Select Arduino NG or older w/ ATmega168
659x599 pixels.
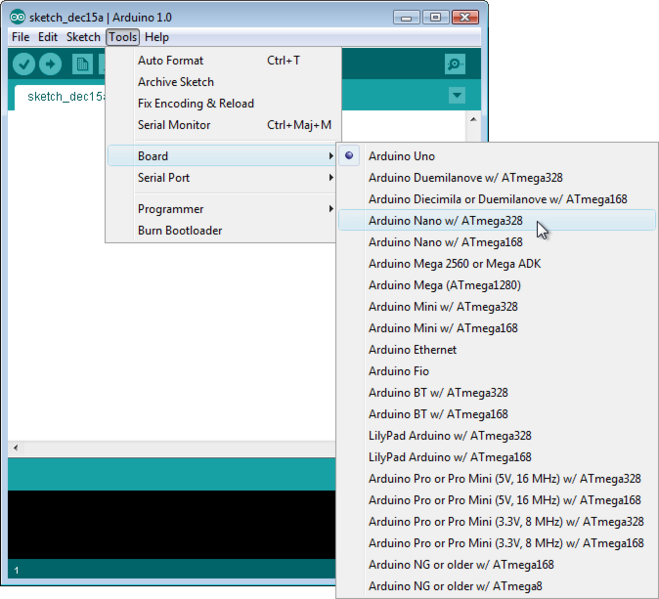[497, 565]
